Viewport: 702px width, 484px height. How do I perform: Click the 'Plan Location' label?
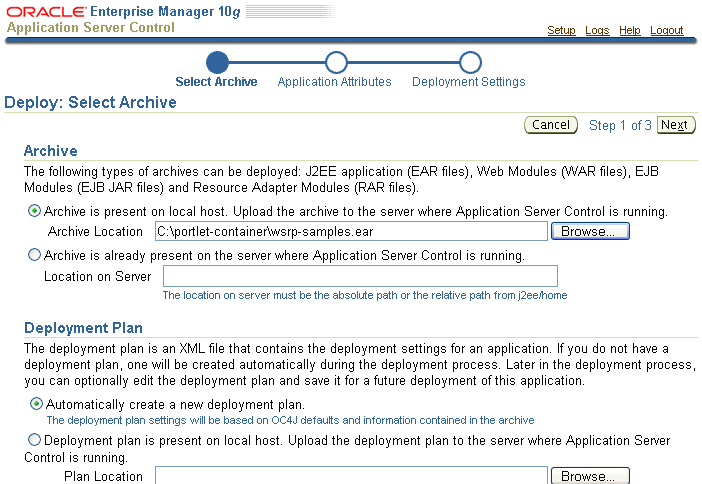(x=103, y=476)
